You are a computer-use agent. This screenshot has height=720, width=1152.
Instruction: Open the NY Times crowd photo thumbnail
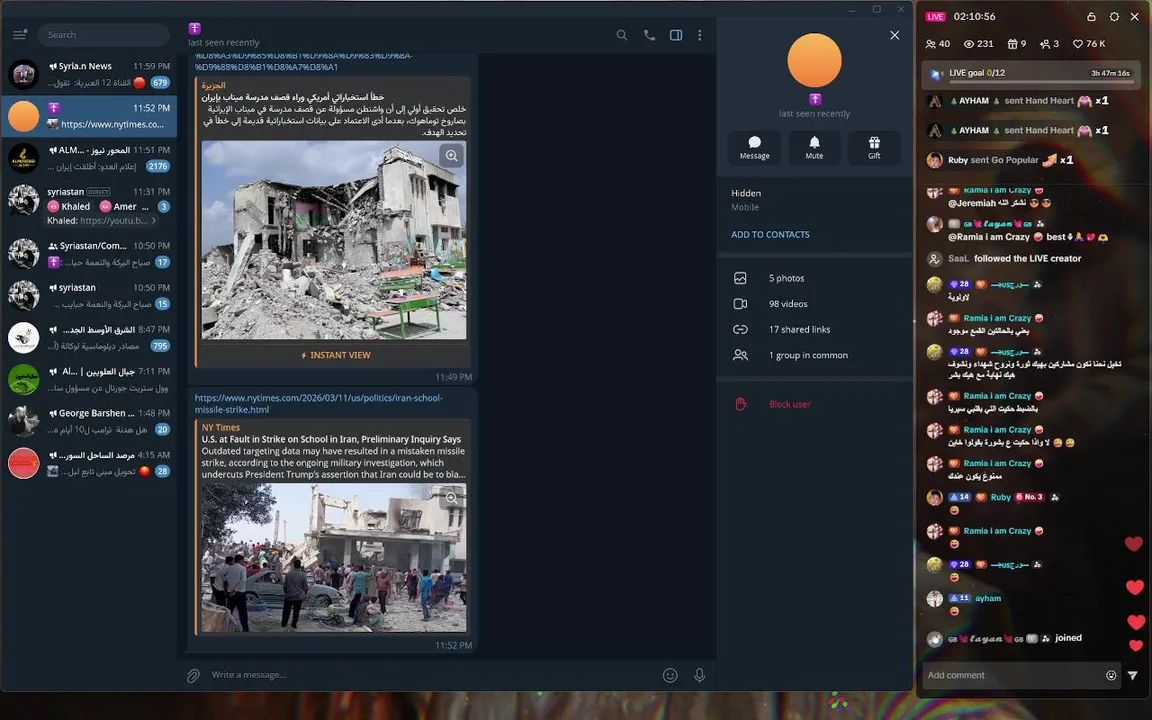coord(334,558)
